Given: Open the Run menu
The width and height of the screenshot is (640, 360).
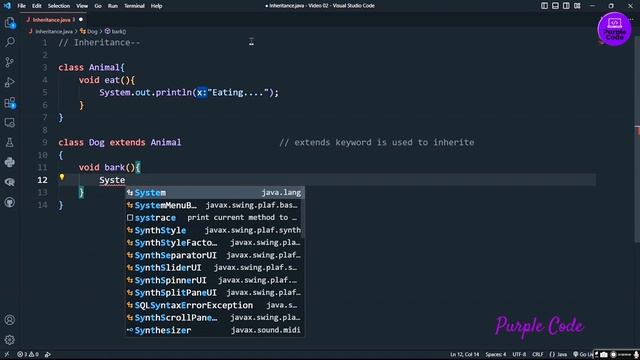Looking at the screenshot, I should [x=113, y=6].
